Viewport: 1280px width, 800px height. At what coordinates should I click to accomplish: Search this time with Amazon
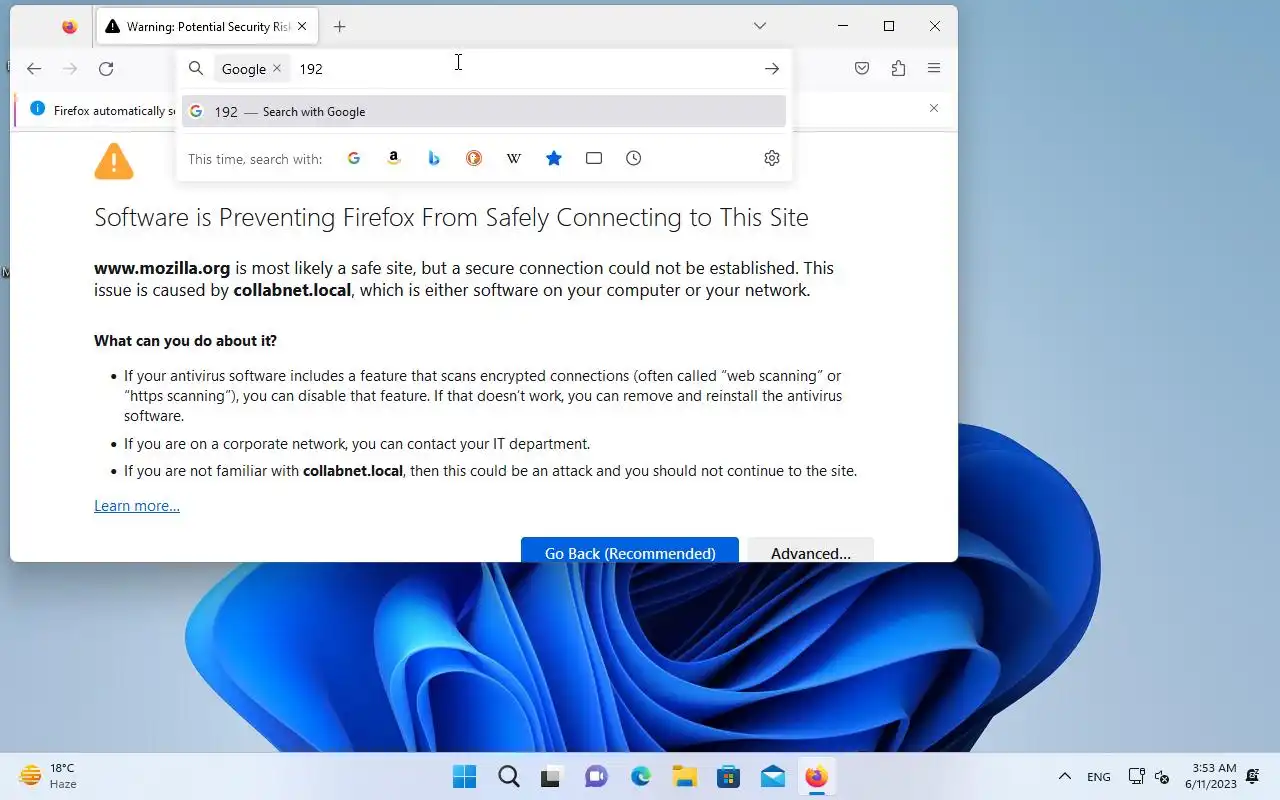394,158
